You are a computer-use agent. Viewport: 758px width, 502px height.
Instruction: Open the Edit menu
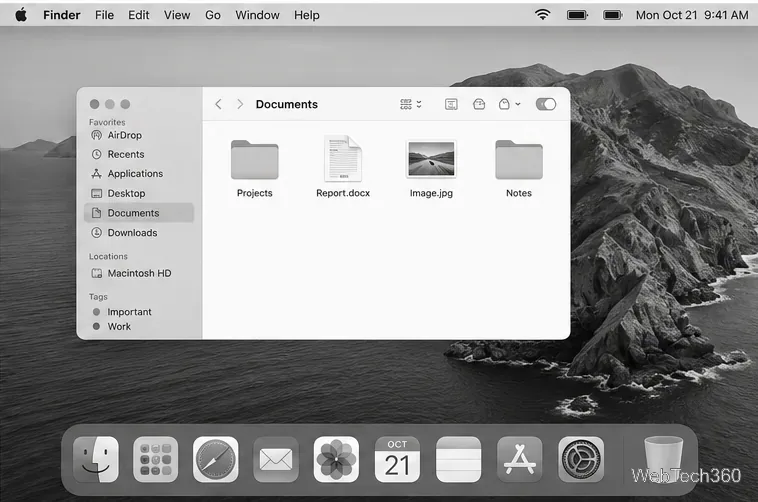139,15
